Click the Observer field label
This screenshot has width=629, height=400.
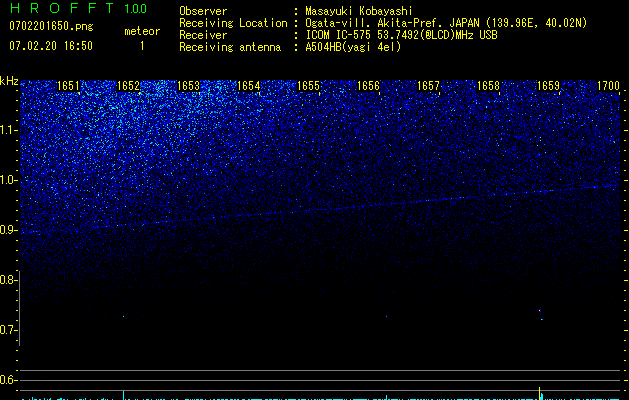pos(203,11)
